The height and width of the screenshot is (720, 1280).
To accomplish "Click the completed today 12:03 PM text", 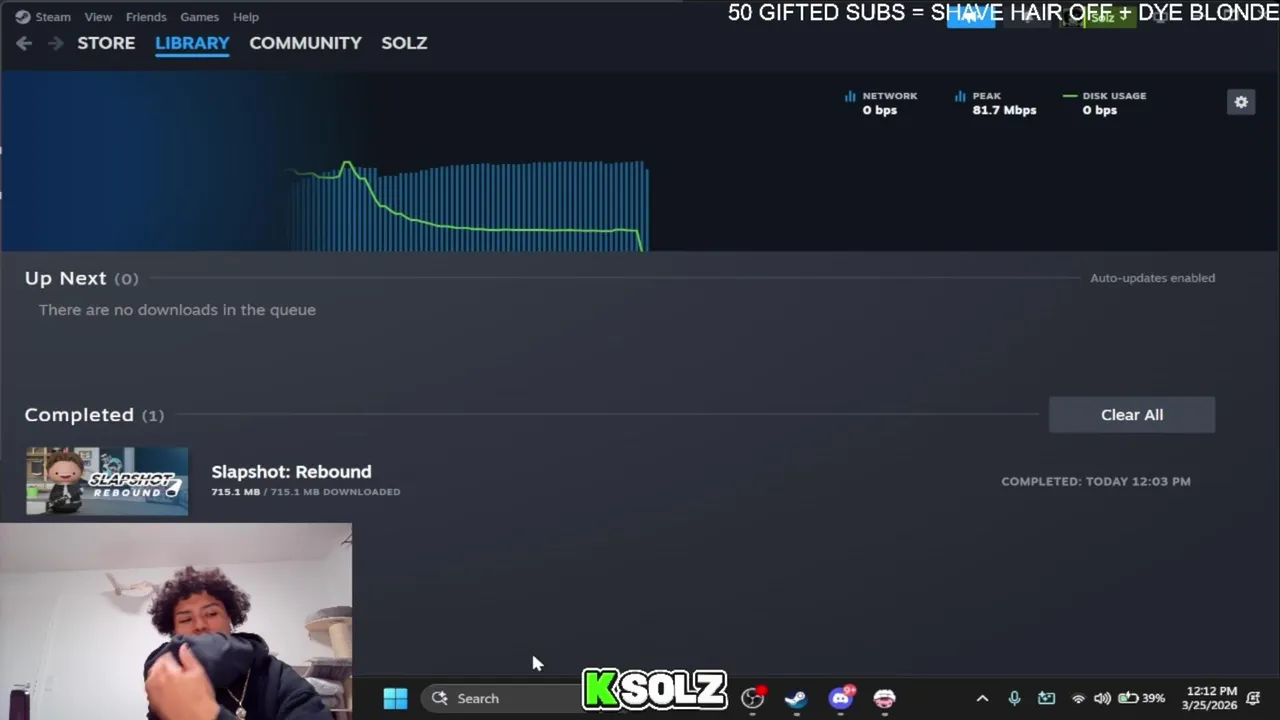I will click(1096, 481).
